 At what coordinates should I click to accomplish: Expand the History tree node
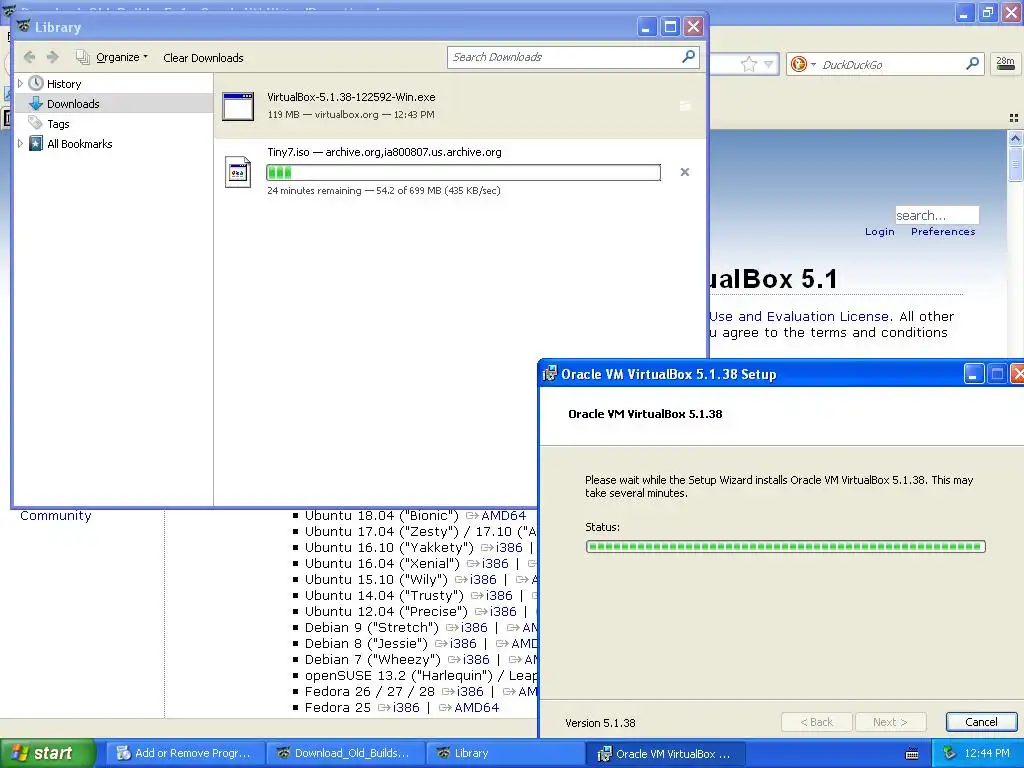pos(20,84)
